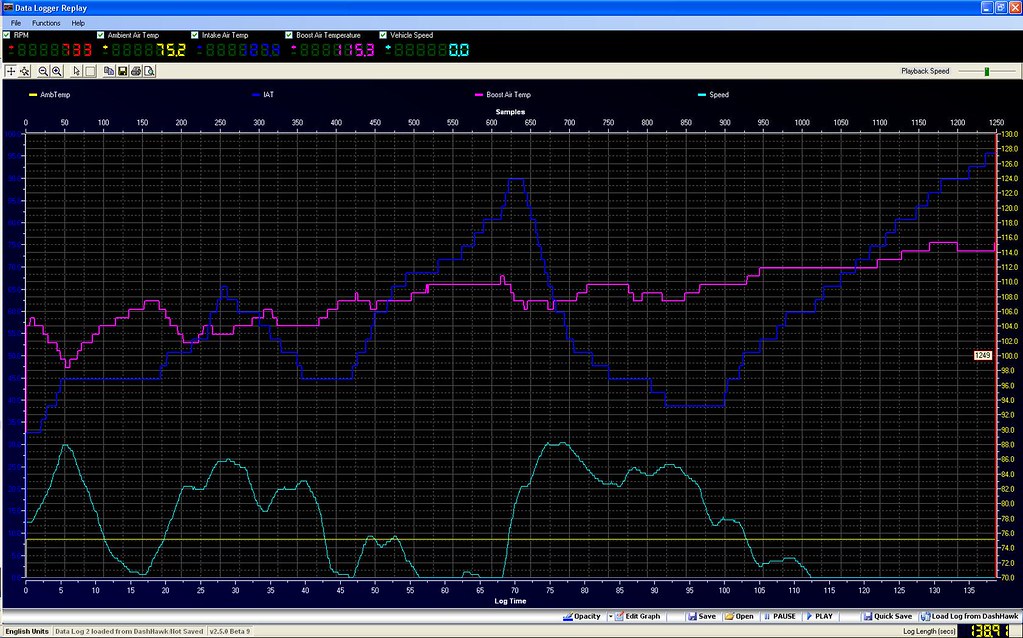The height and width of the screenshot is (638, 1023).
Task: Uncheck the Ambient Air Temp checkbox
Action: tap(100, 35)
